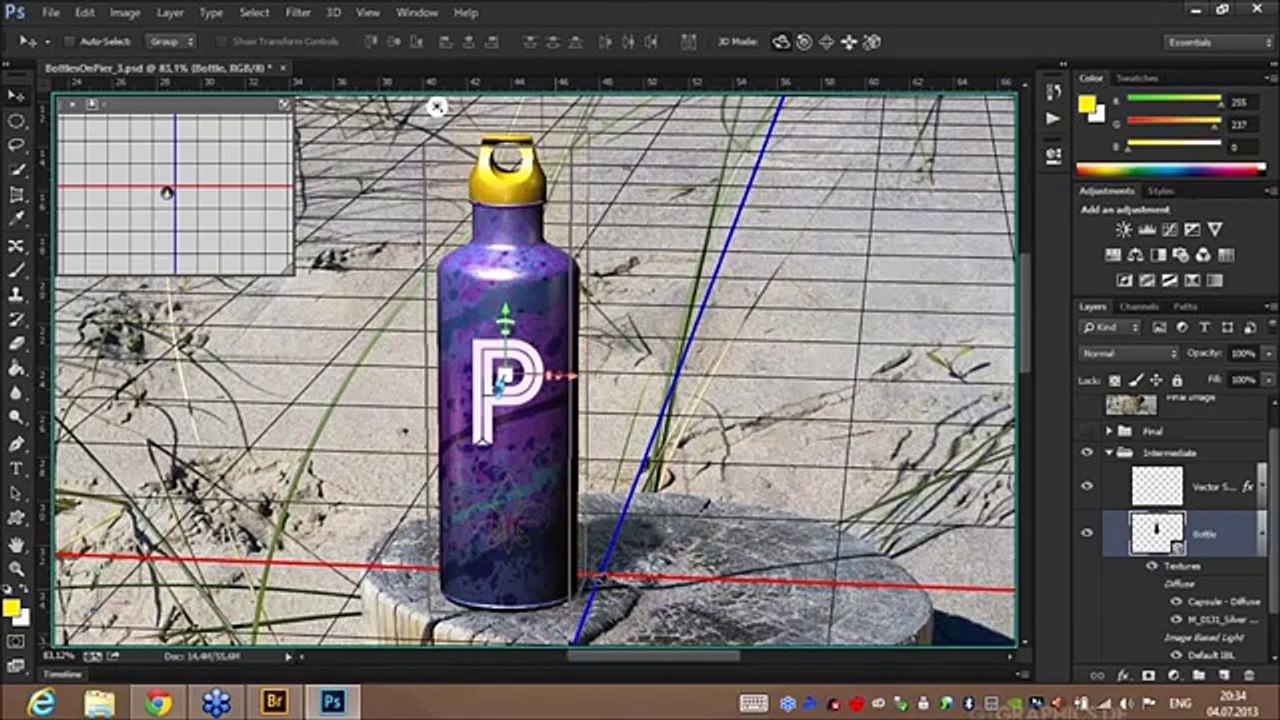Switch to the Paths tab
1280x720 pixels.
1185,306
